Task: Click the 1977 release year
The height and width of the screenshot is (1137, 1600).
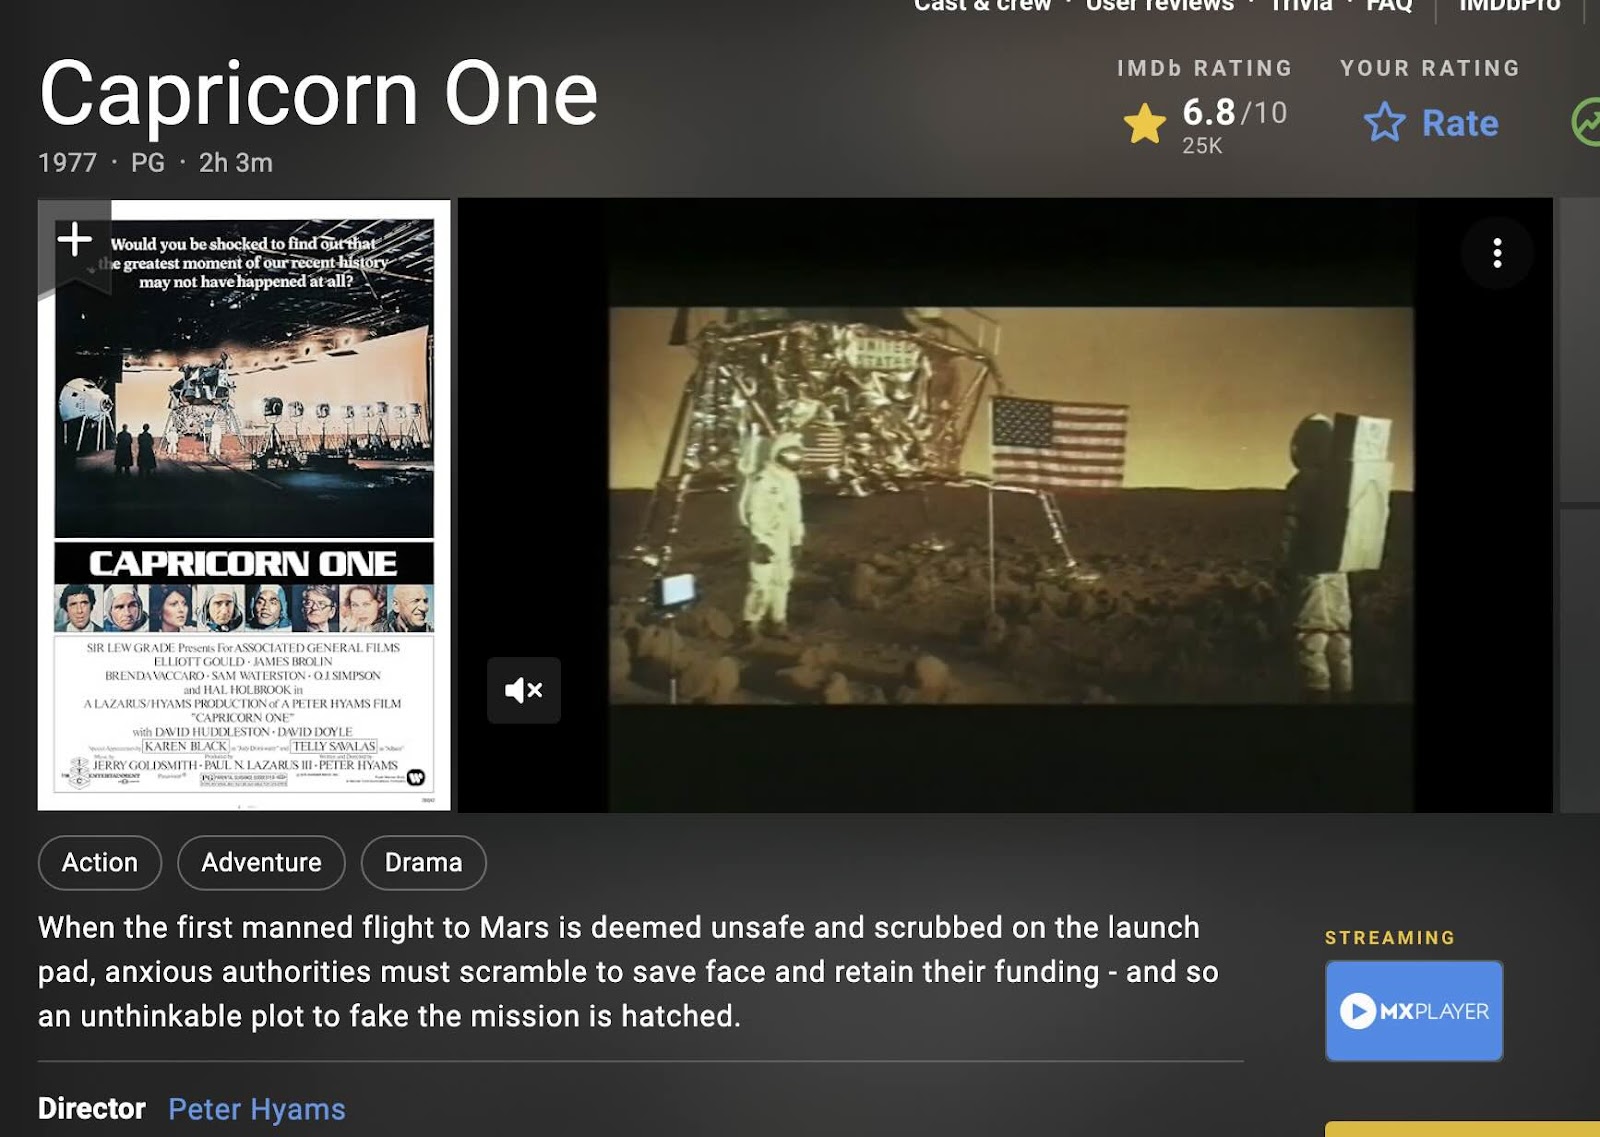Action: click(67, 163)
